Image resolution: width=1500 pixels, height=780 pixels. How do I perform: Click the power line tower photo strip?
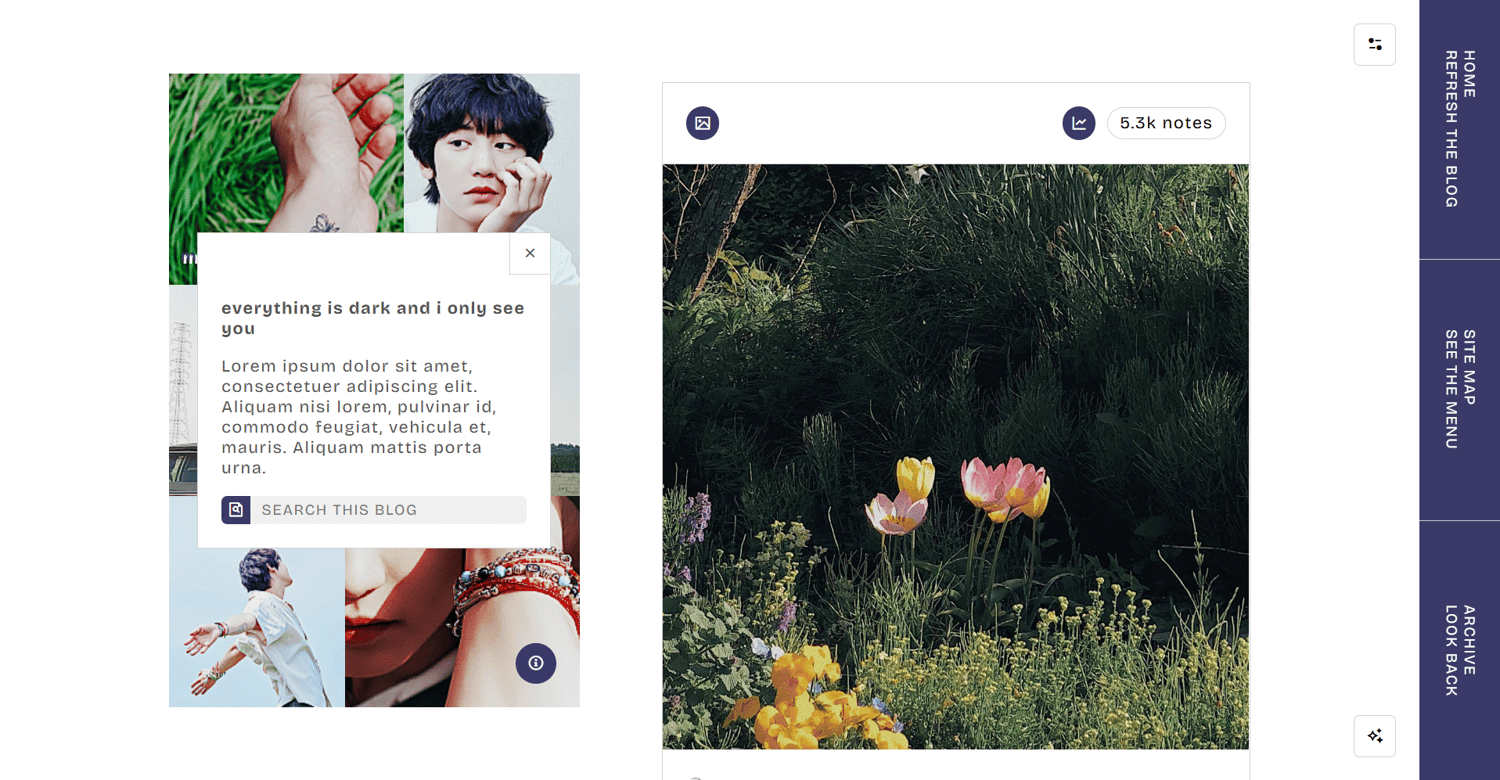[183, 390]
